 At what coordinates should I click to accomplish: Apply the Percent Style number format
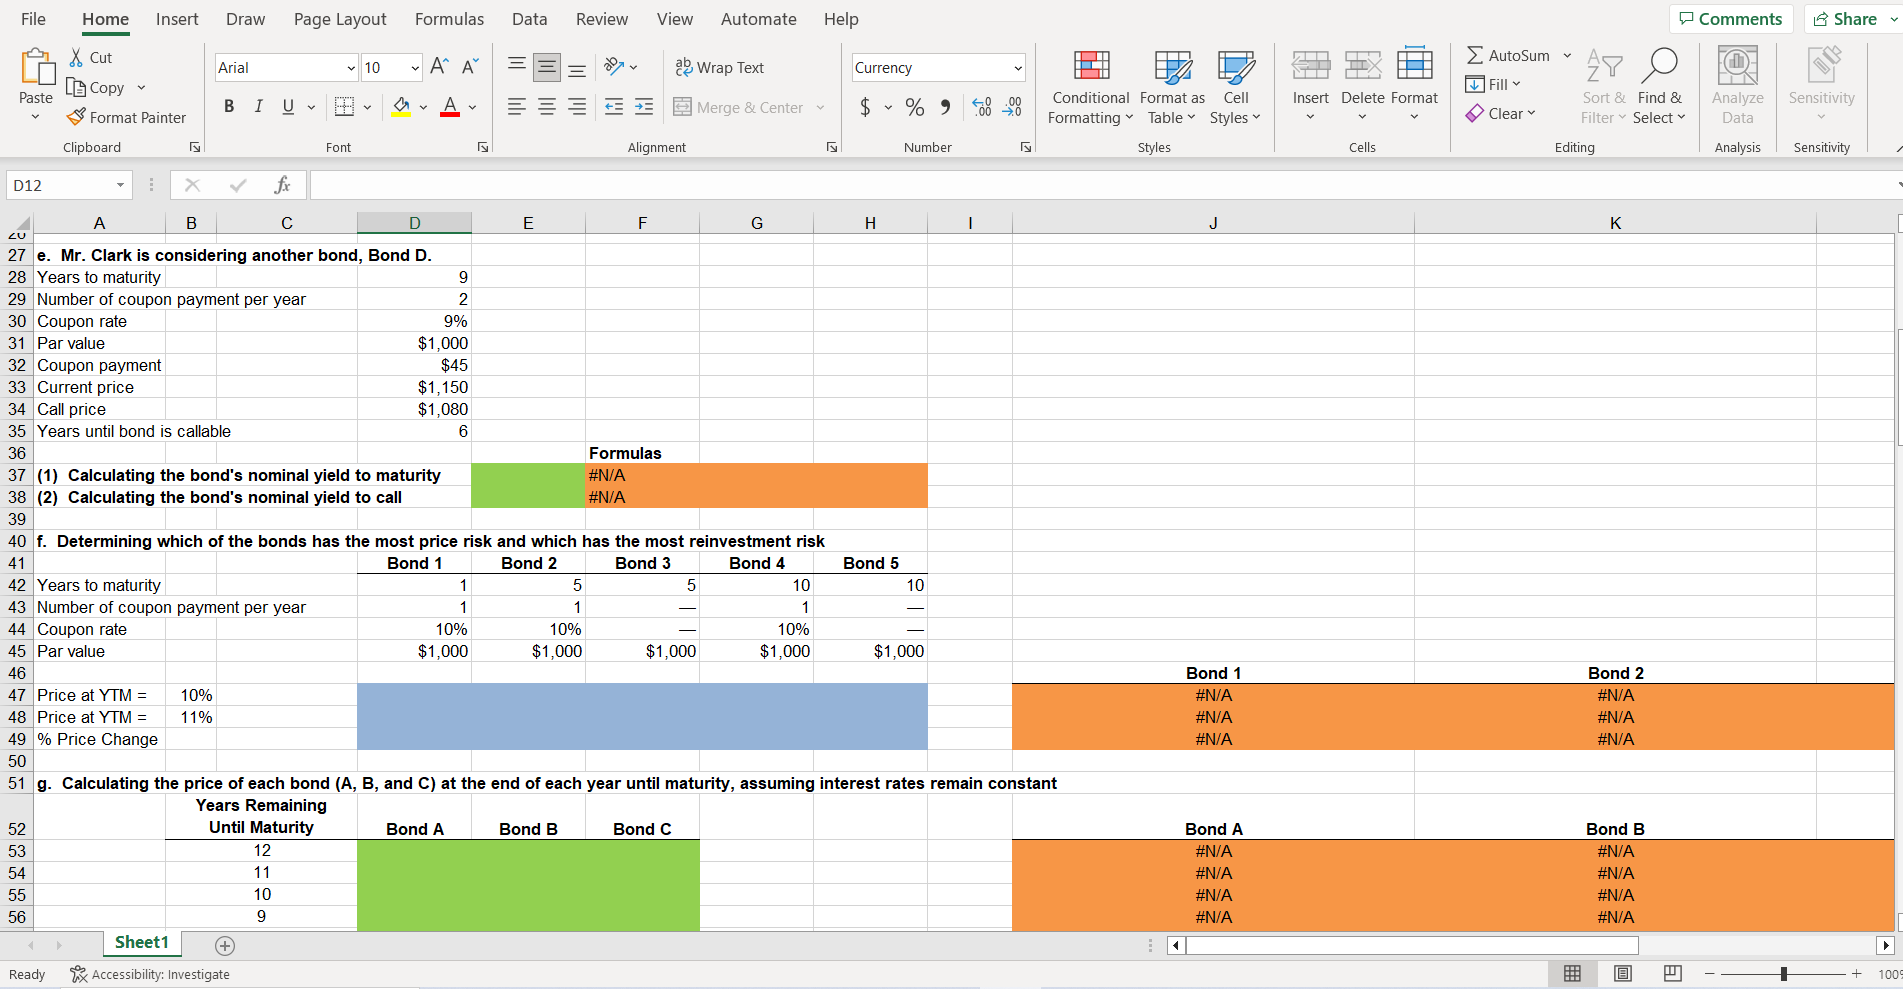click(914, 107)
